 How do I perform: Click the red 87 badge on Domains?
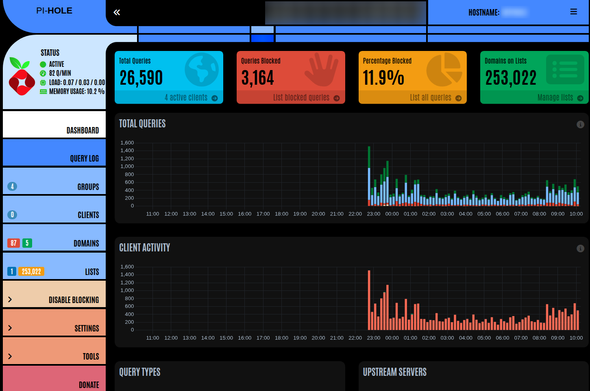point(14,243)
